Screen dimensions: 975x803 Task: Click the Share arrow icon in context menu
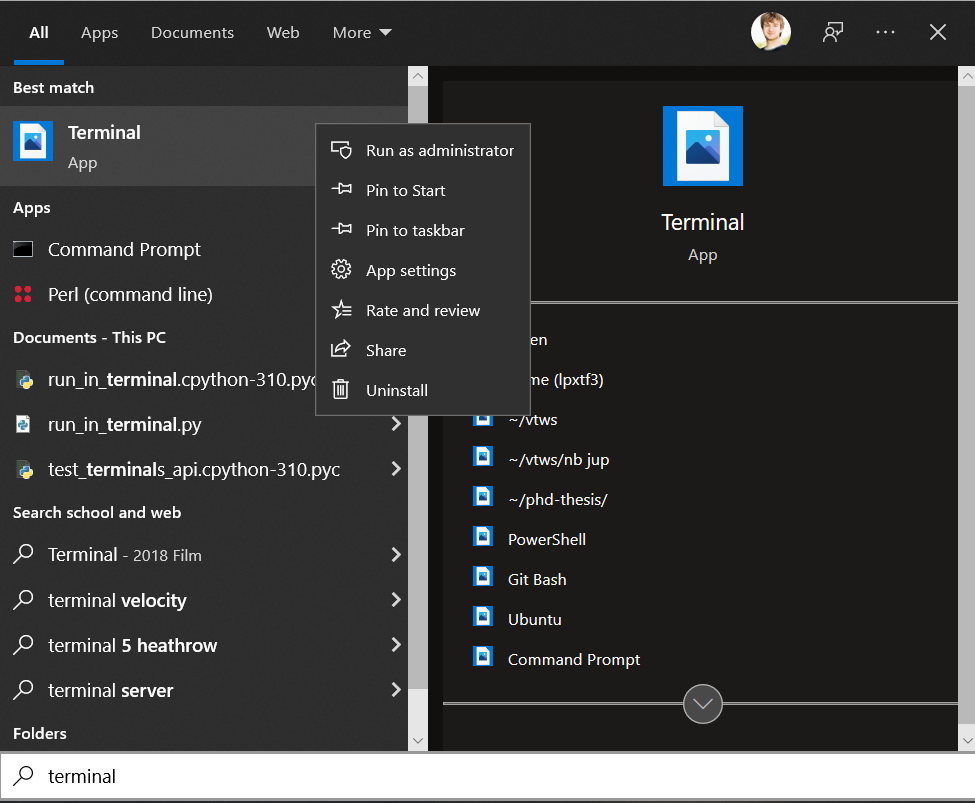[x=340, y=349]
